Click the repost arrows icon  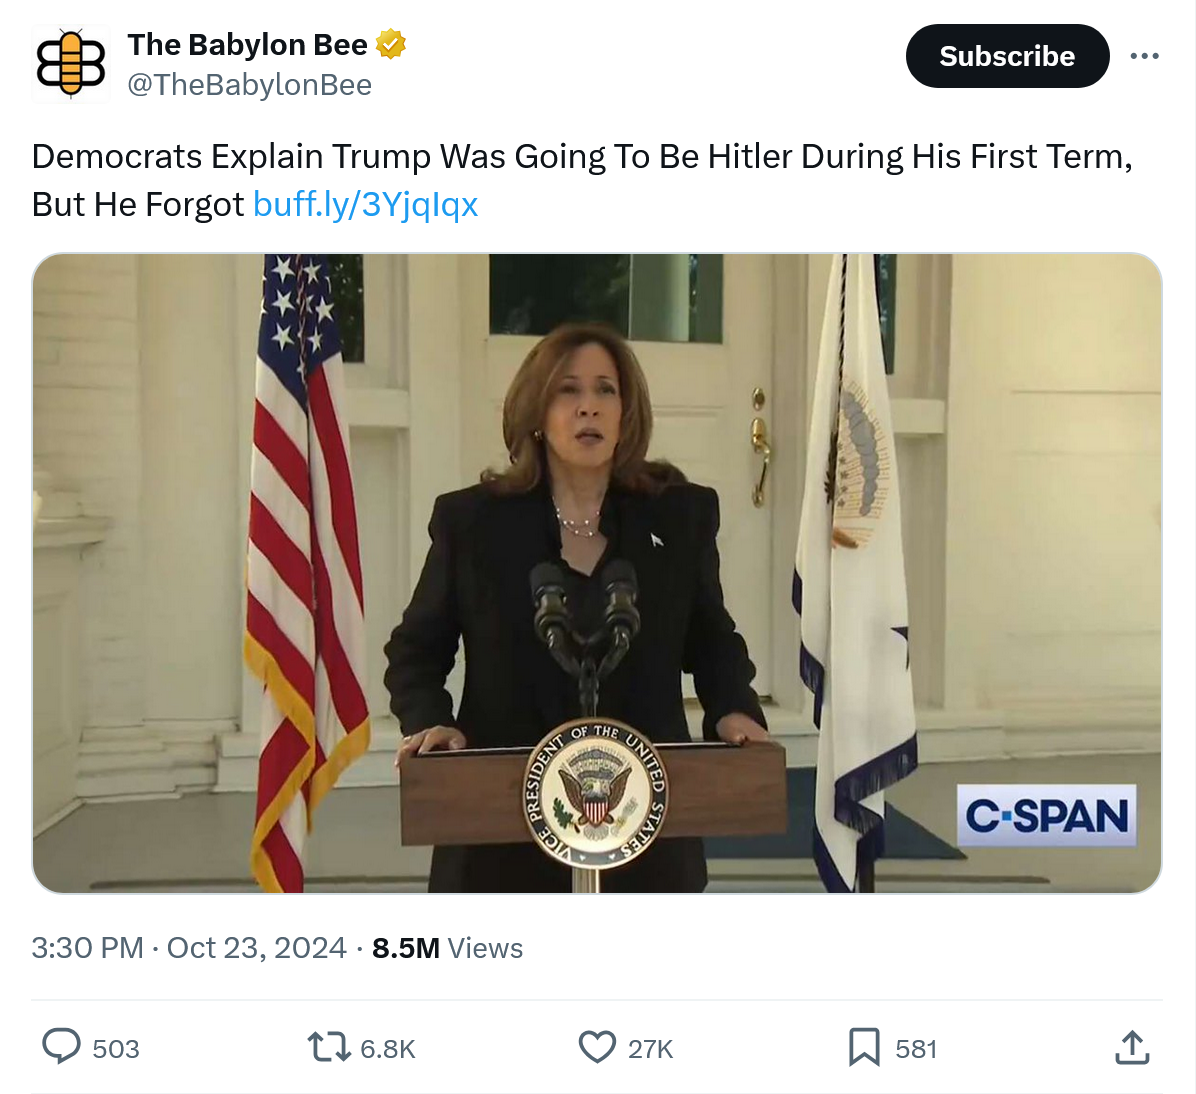[328, 1047]
